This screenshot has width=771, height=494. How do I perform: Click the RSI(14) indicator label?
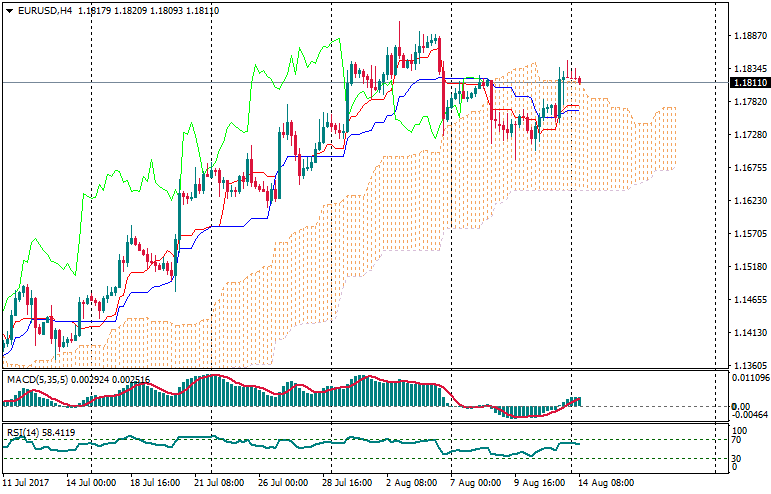pyautogui.click(x=20, y=432)
